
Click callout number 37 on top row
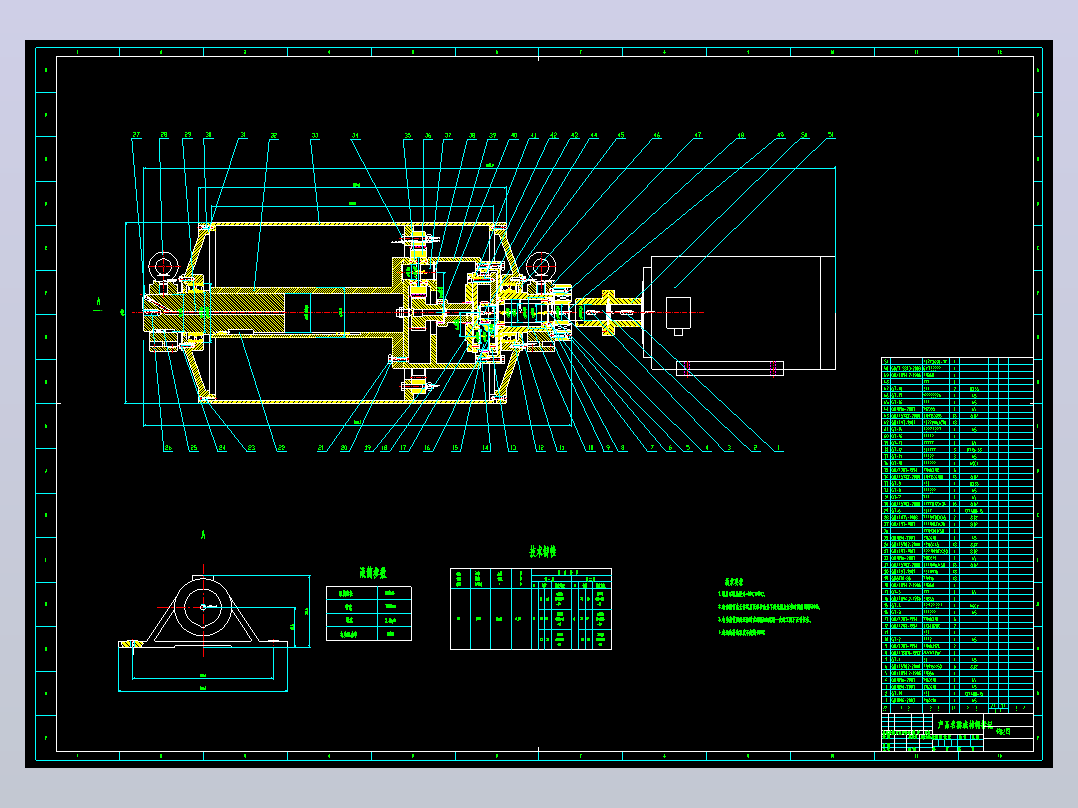click(448, 135)
